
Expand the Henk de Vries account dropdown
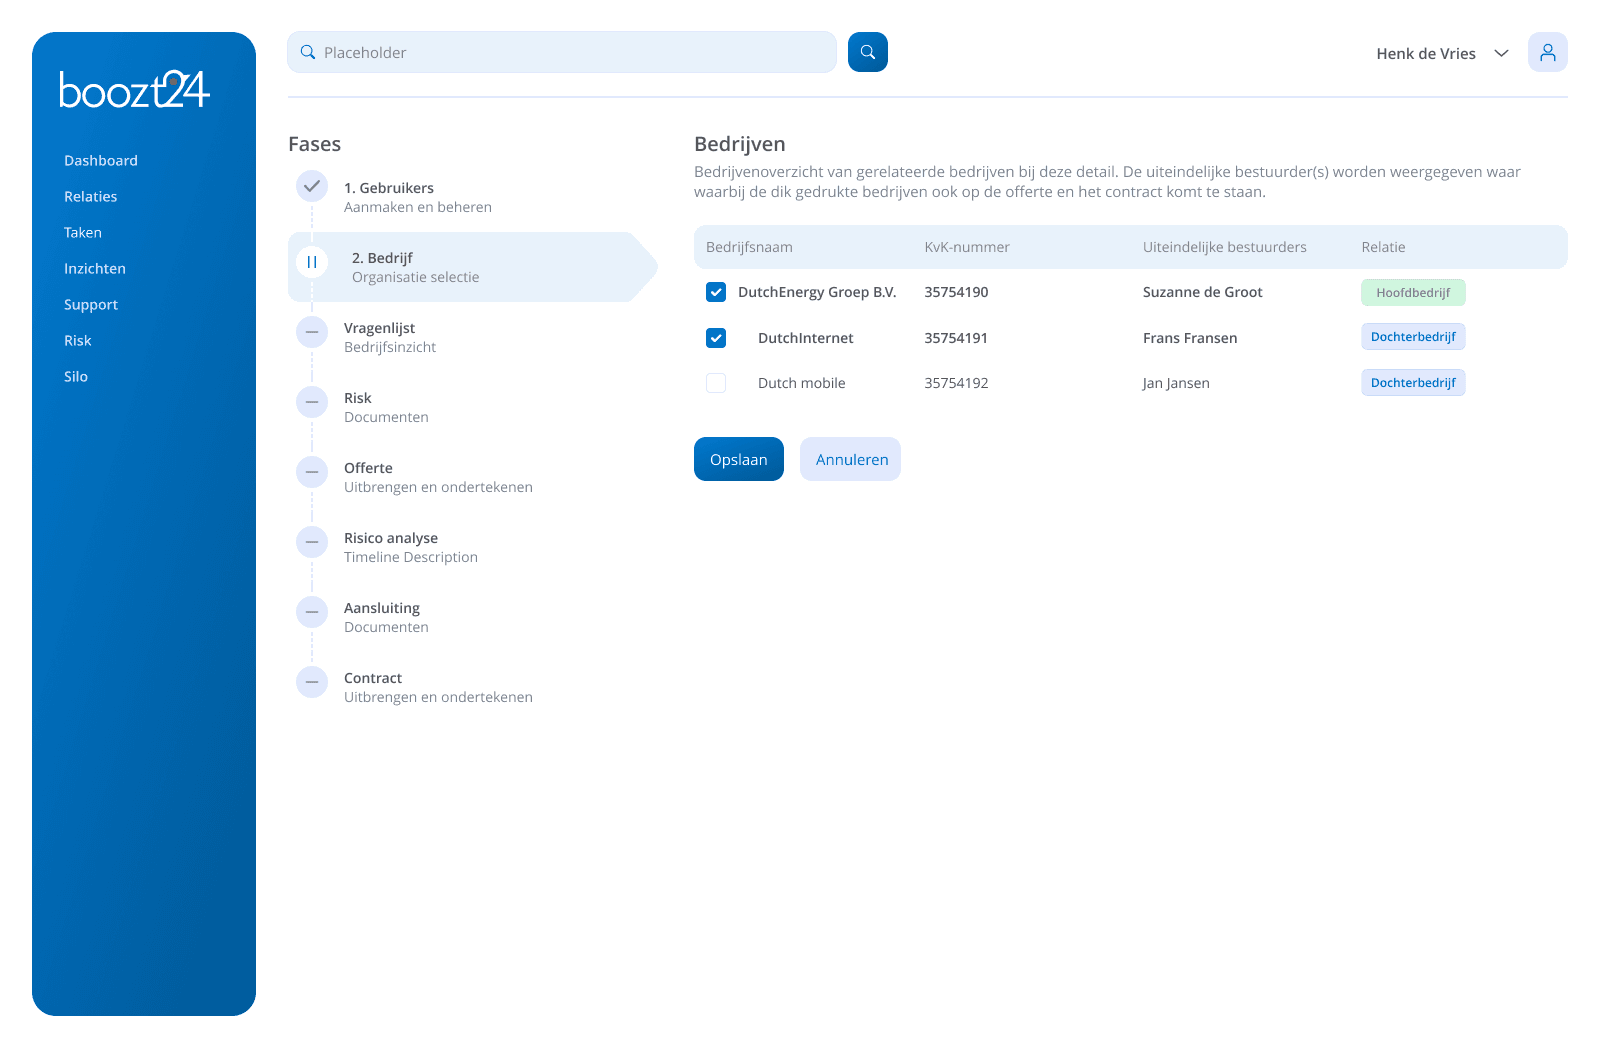tap(1501, 53)
